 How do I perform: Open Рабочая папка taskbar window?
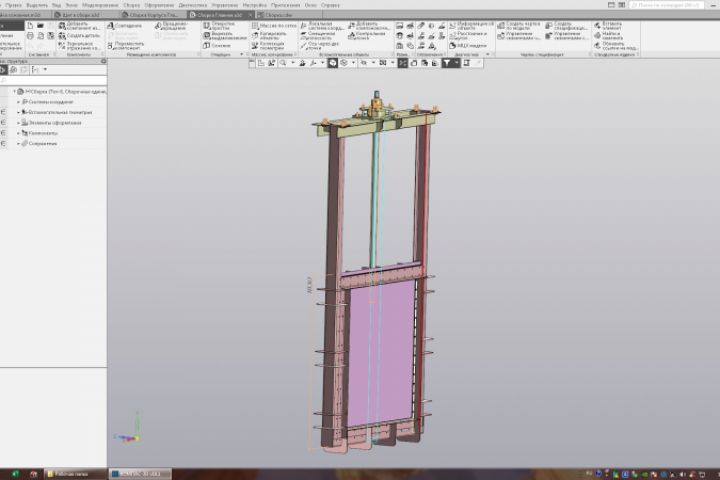(76, 474)
